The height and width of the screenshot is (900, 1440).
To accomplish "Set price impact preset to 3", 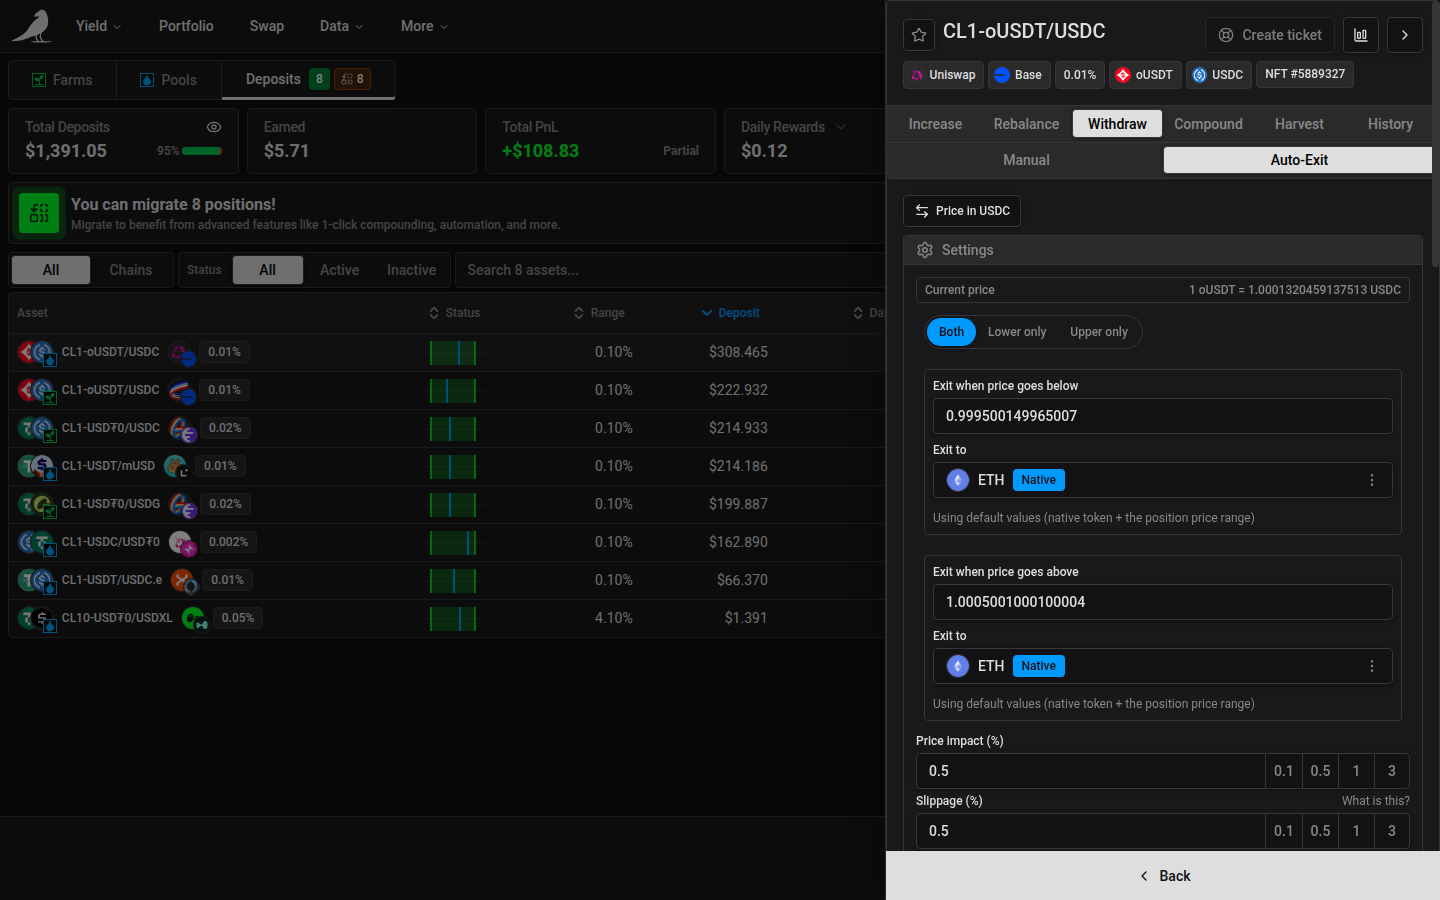I will tap(1391, 771).
